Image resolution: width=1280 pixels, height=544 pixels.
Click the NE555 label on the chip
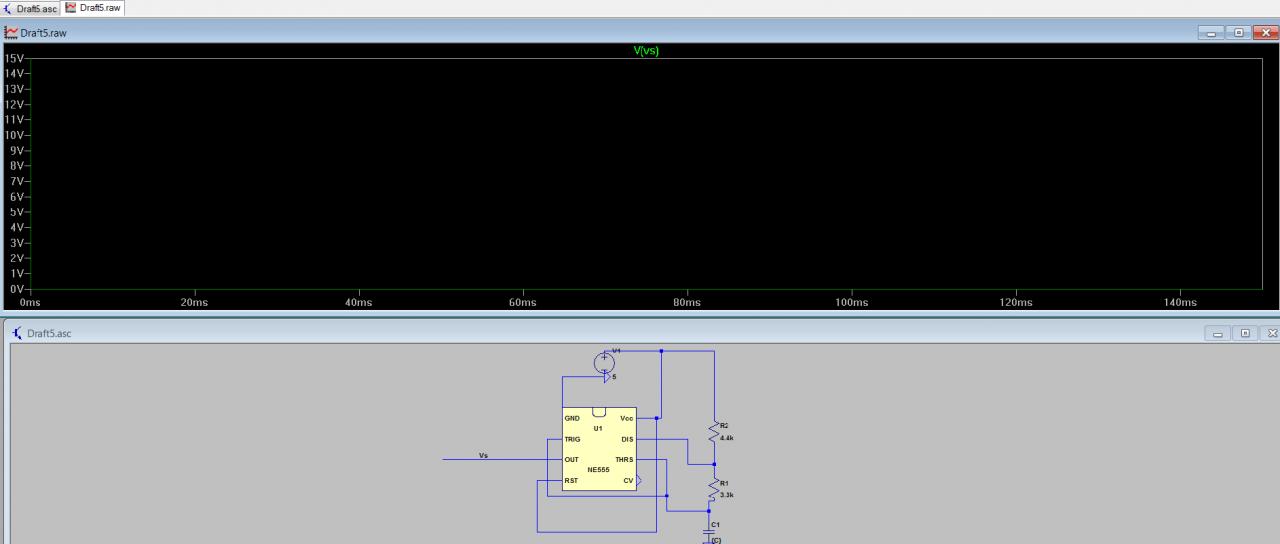(x=598, y=469)
